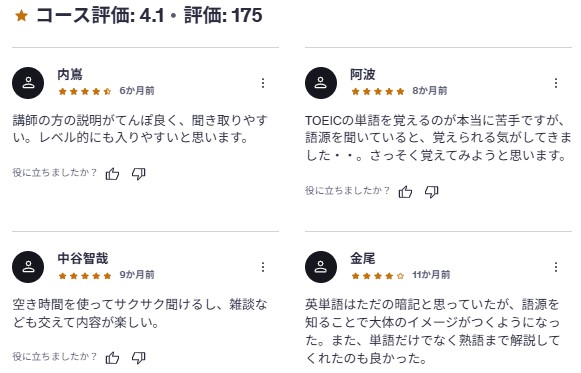Click thumbs up on 内嶌's review

coord(112,174)
